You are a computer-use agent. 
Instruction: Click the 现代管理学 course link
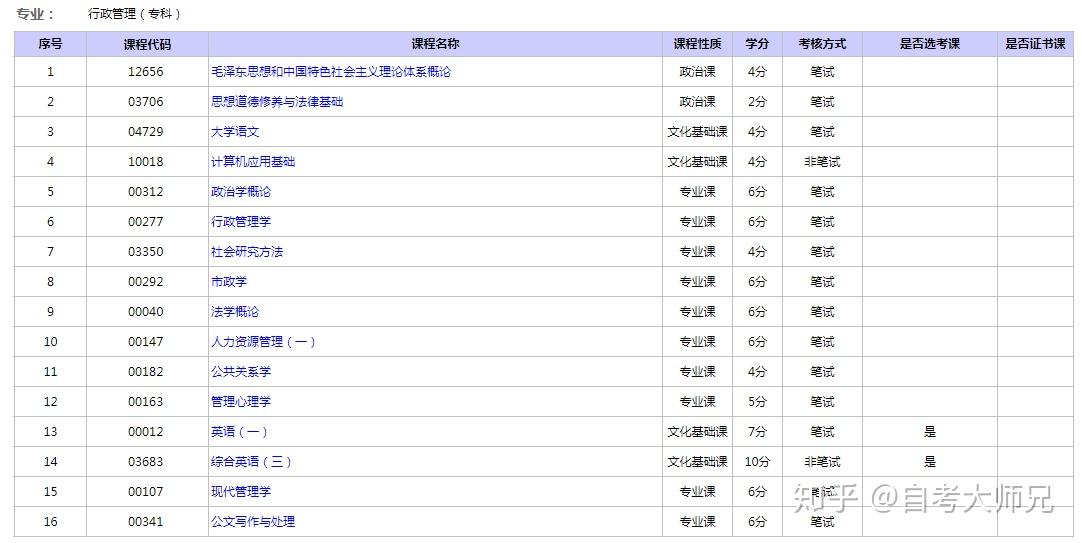241,492
